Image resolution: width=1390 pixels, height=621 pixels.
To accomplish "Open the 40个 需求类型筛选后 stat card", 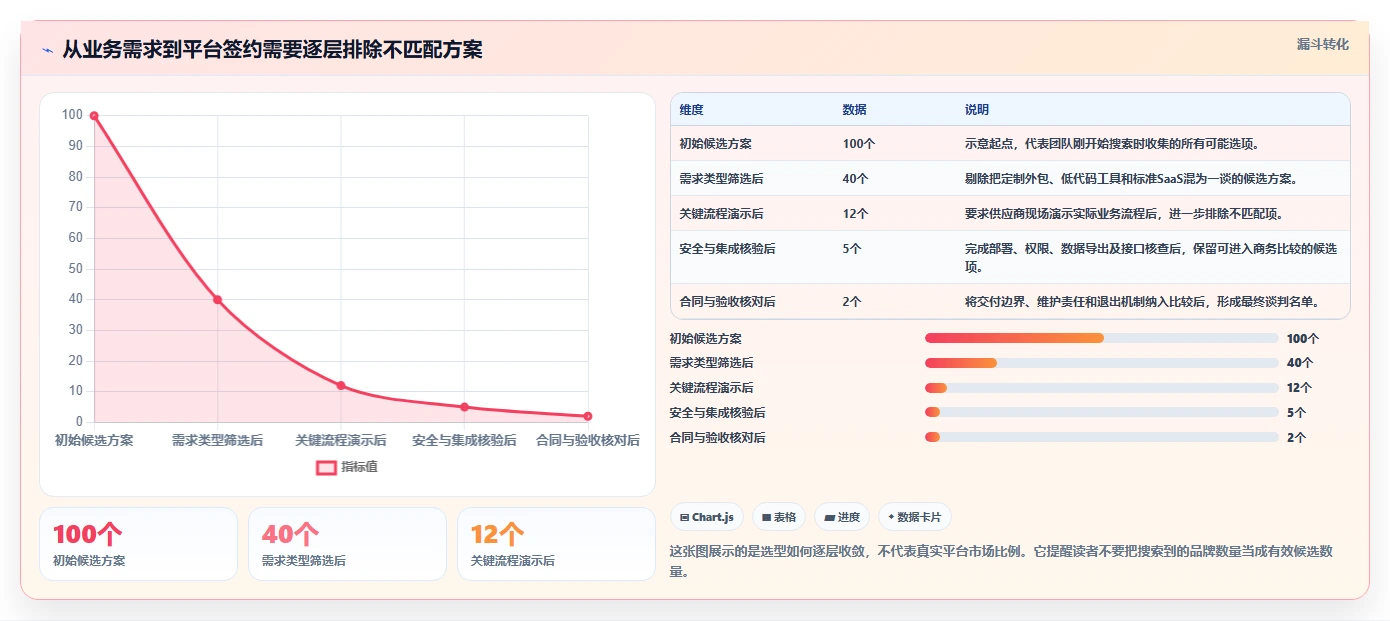I will click(347, 544).
